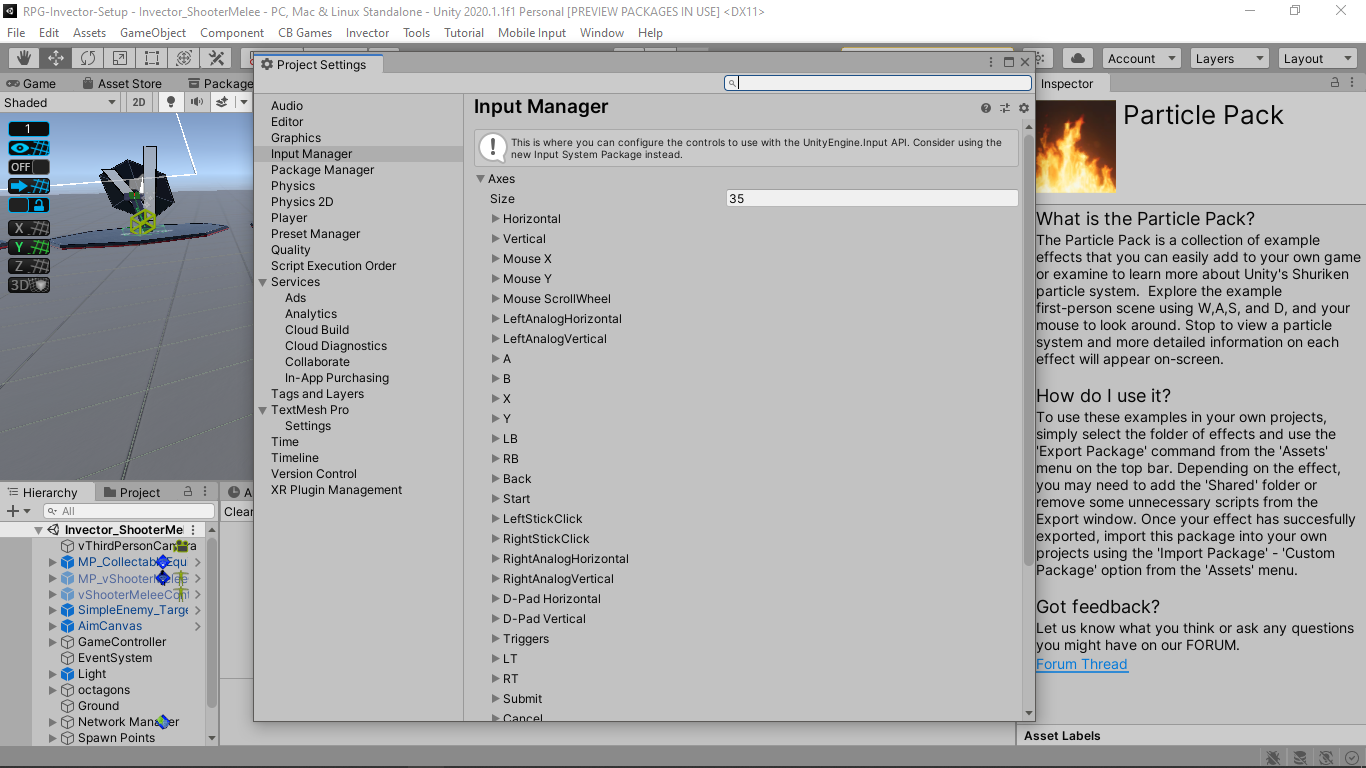Toggle the Y axis grid overlay
1366x768 pixels.
pos(29,247)
